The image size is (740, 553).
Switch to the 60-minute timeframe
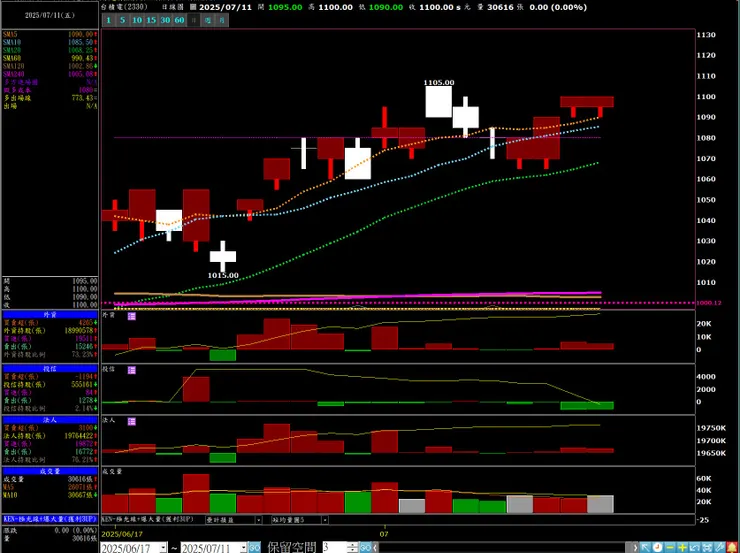click(179, 20)
